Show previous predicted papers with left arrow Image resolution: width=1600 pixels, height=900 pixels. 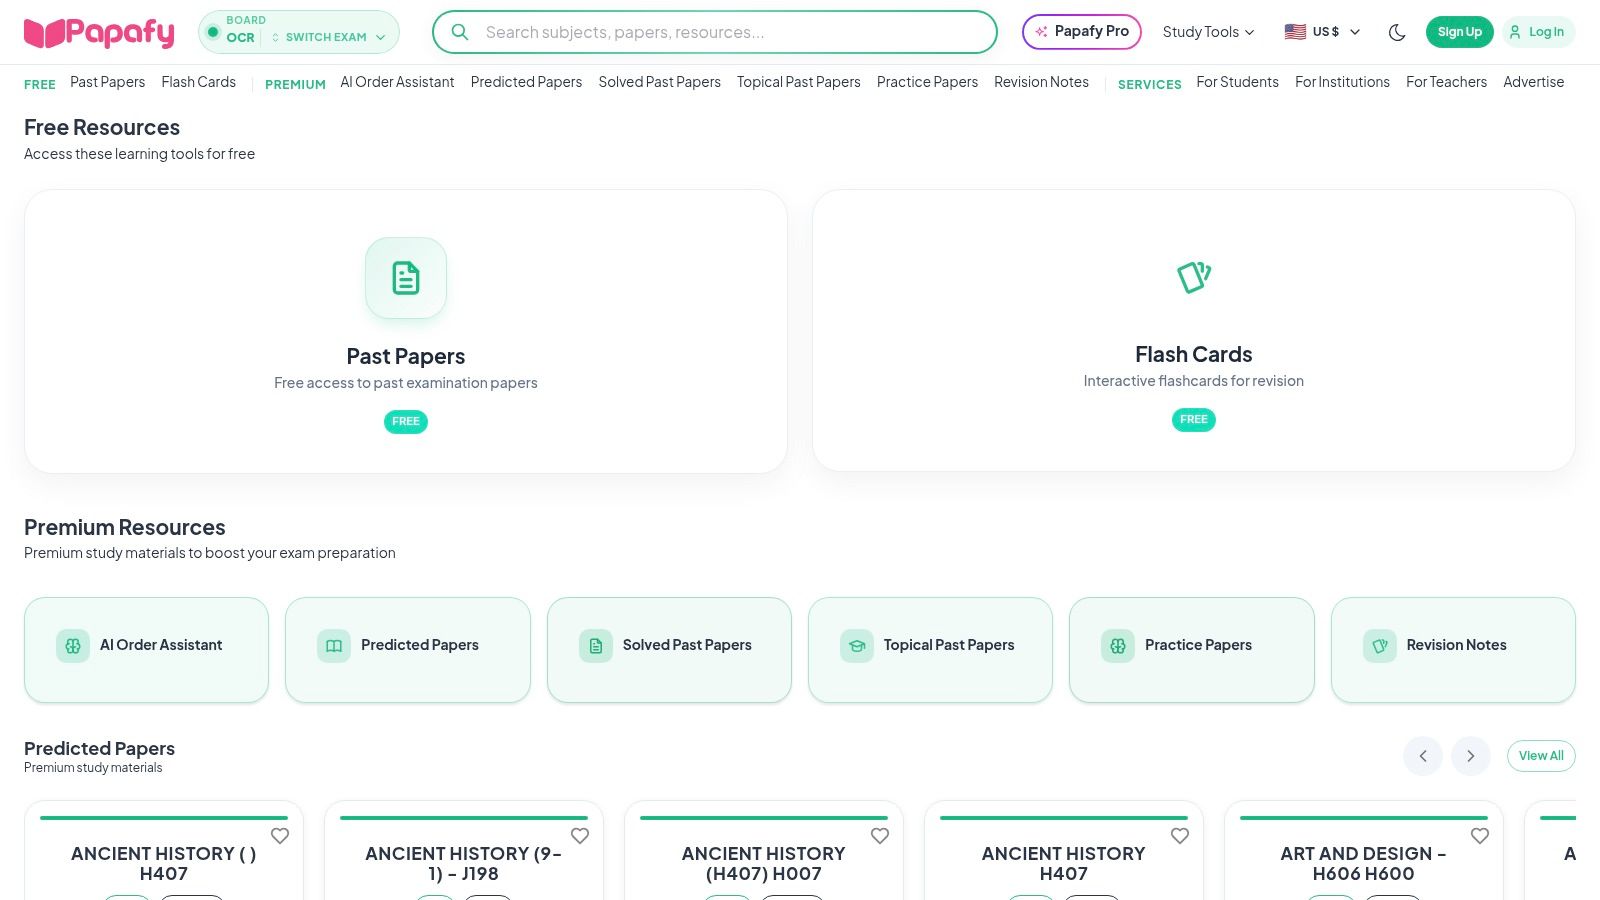point(1423,756)
